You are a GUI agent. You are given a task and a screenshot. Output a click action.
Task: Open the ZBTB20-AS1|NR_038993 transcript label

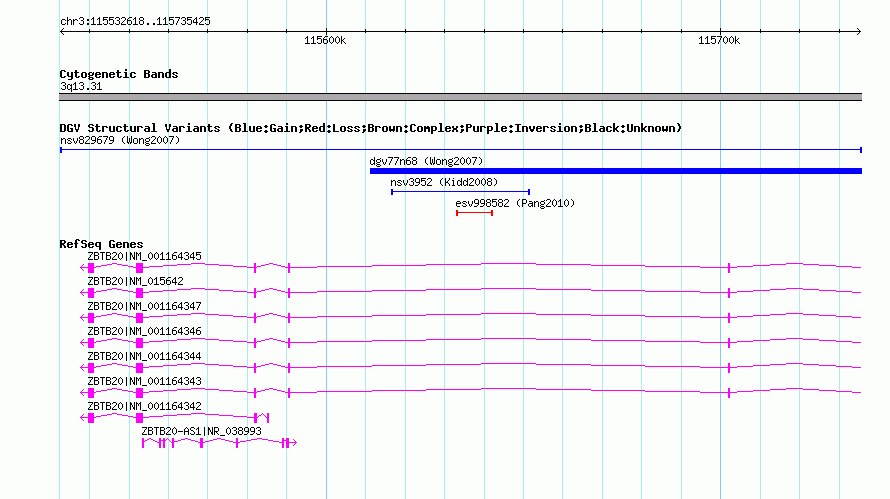[x=201, y=431]
